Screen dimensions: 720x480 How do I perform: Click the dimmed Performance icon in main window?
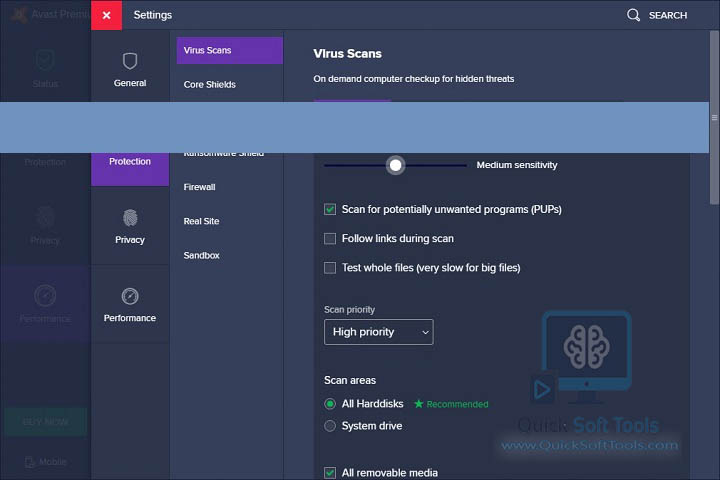[x=45, y=296]
